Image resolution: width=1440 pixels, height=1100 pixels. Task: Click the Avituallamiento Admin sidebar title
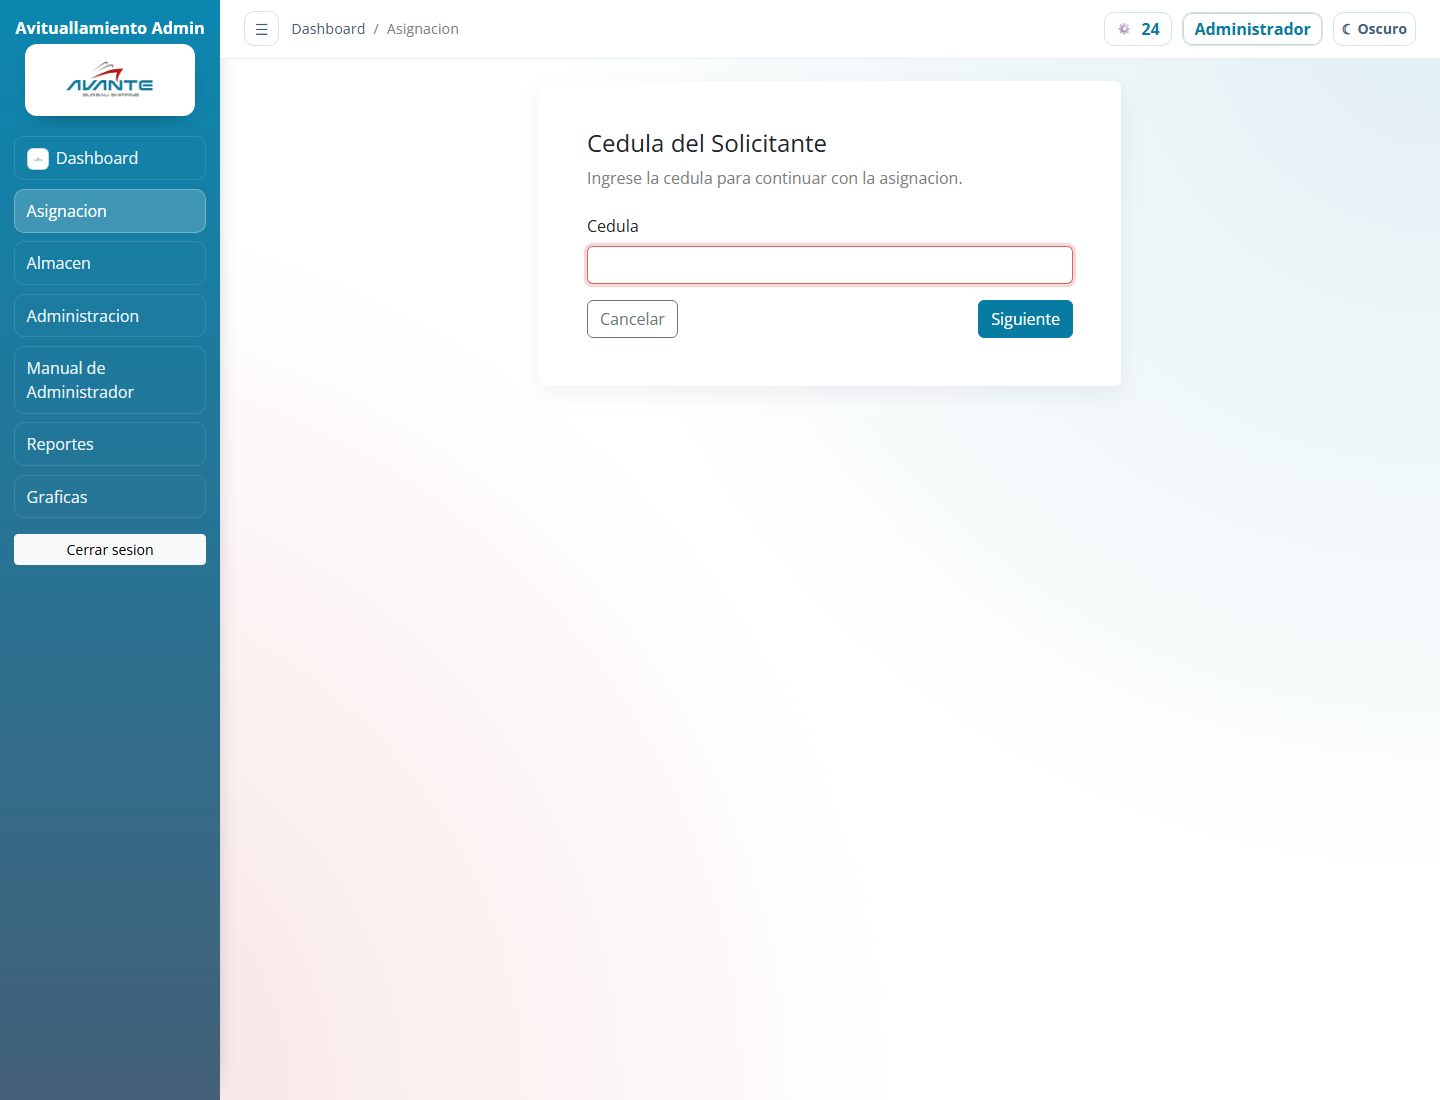(x=110, y=28)
